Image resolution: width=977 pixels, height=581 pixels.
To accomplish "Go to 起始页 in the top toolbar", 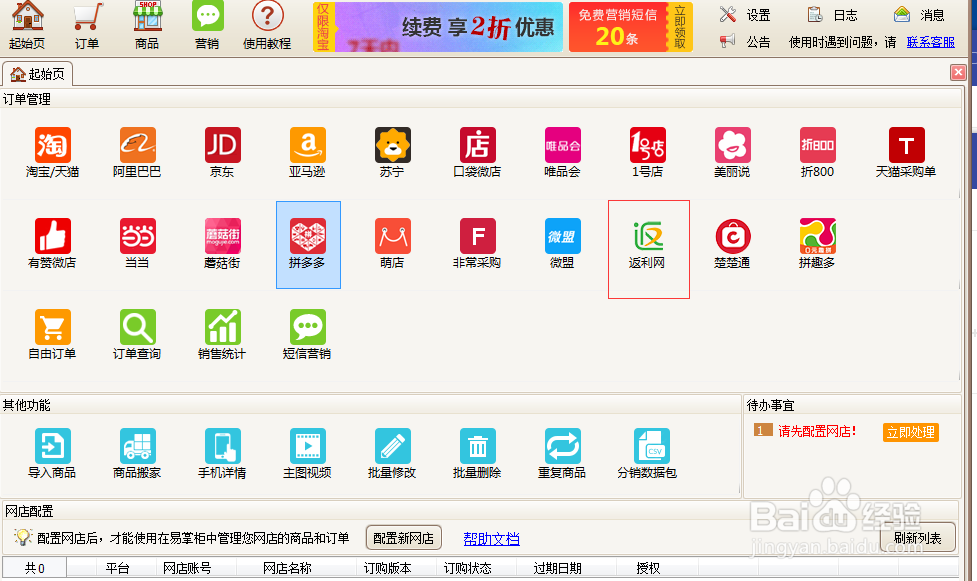I will [x=27, y=26].
